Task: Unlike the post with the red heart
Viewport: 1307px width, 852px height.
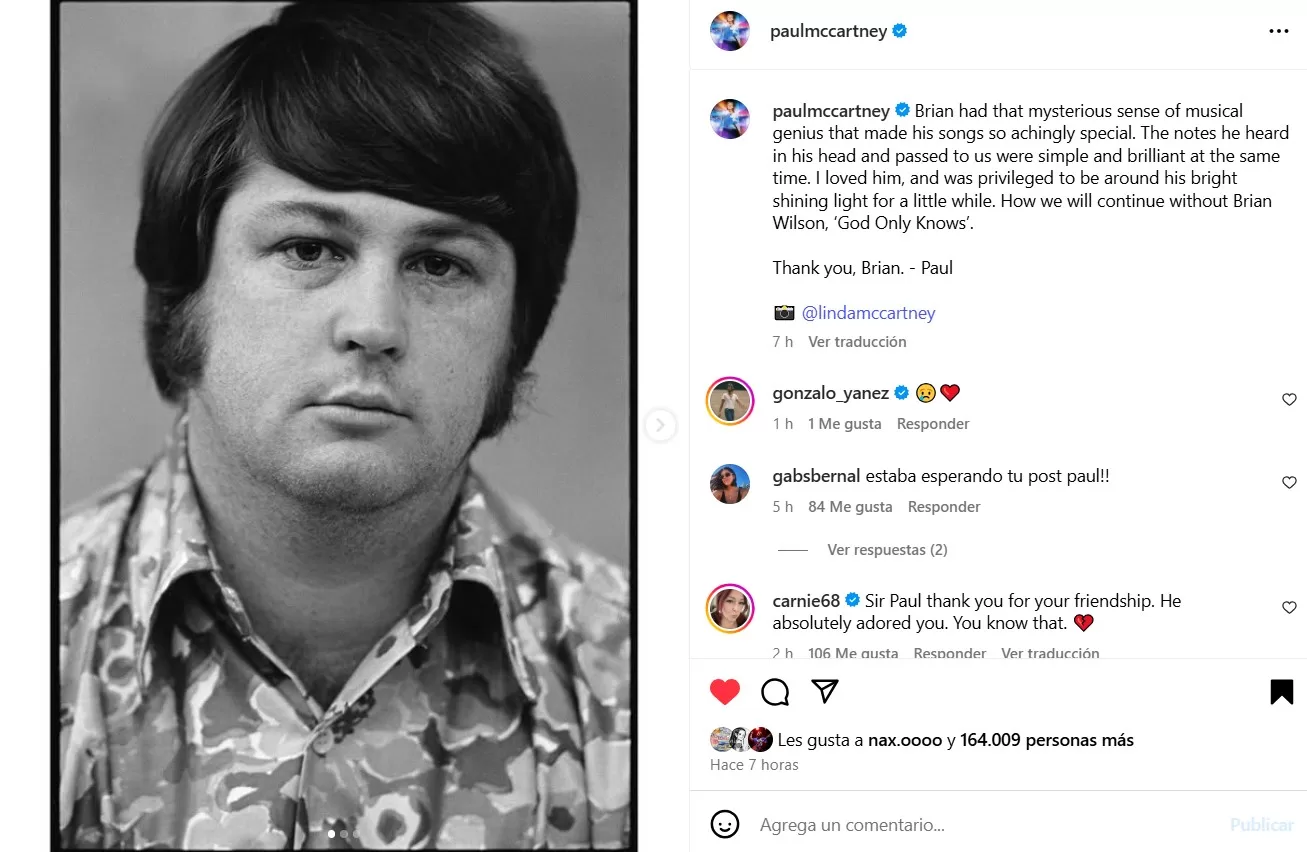Action: click(x=725, y=691)
